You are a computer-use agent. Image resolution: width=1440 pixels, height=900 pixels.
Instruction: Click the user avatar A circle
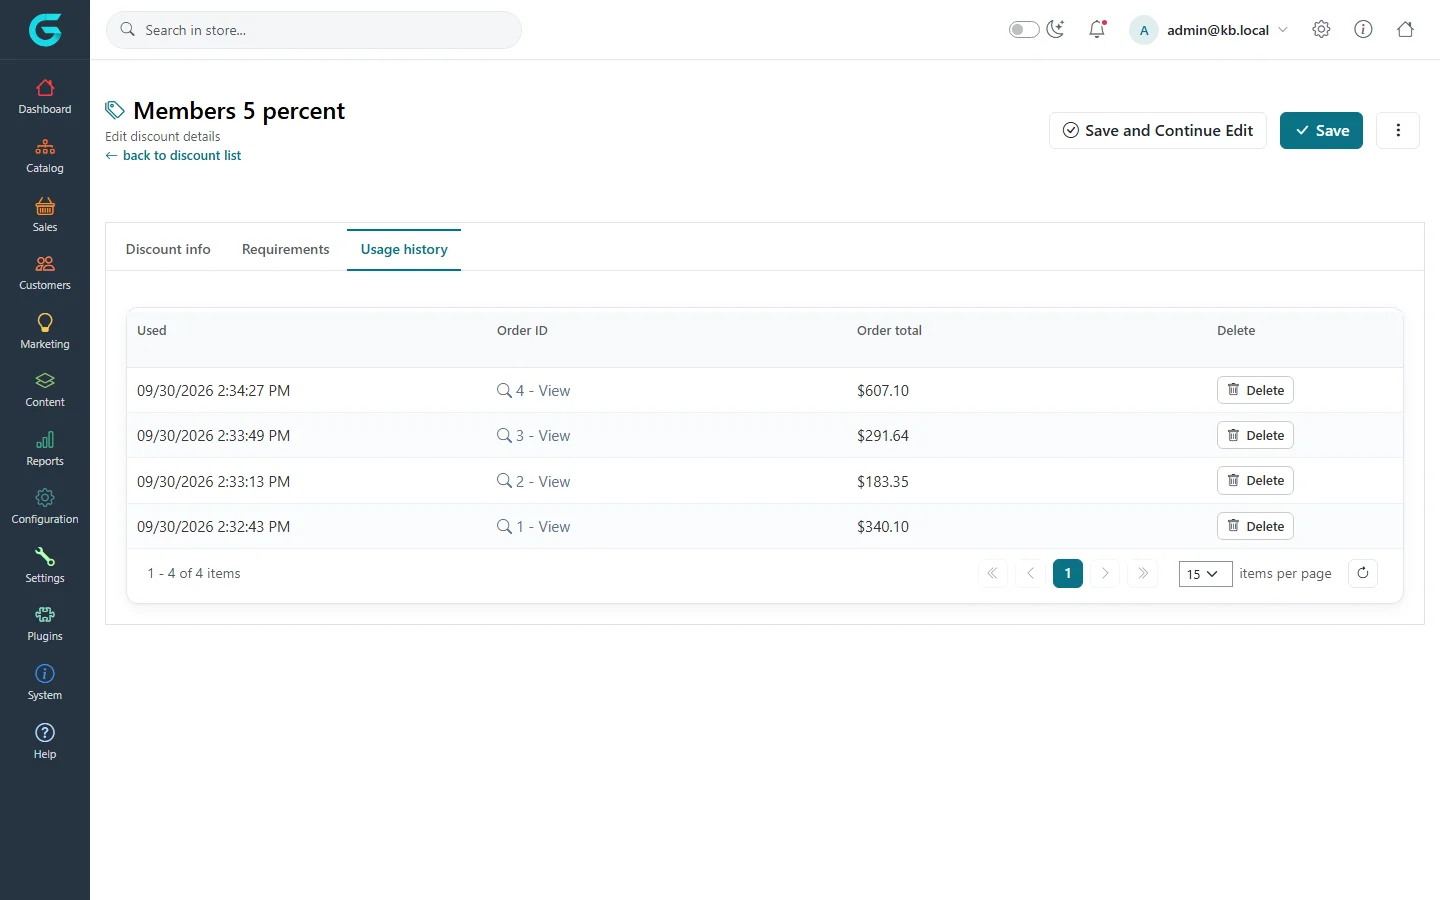click(x=1144, y=30)
